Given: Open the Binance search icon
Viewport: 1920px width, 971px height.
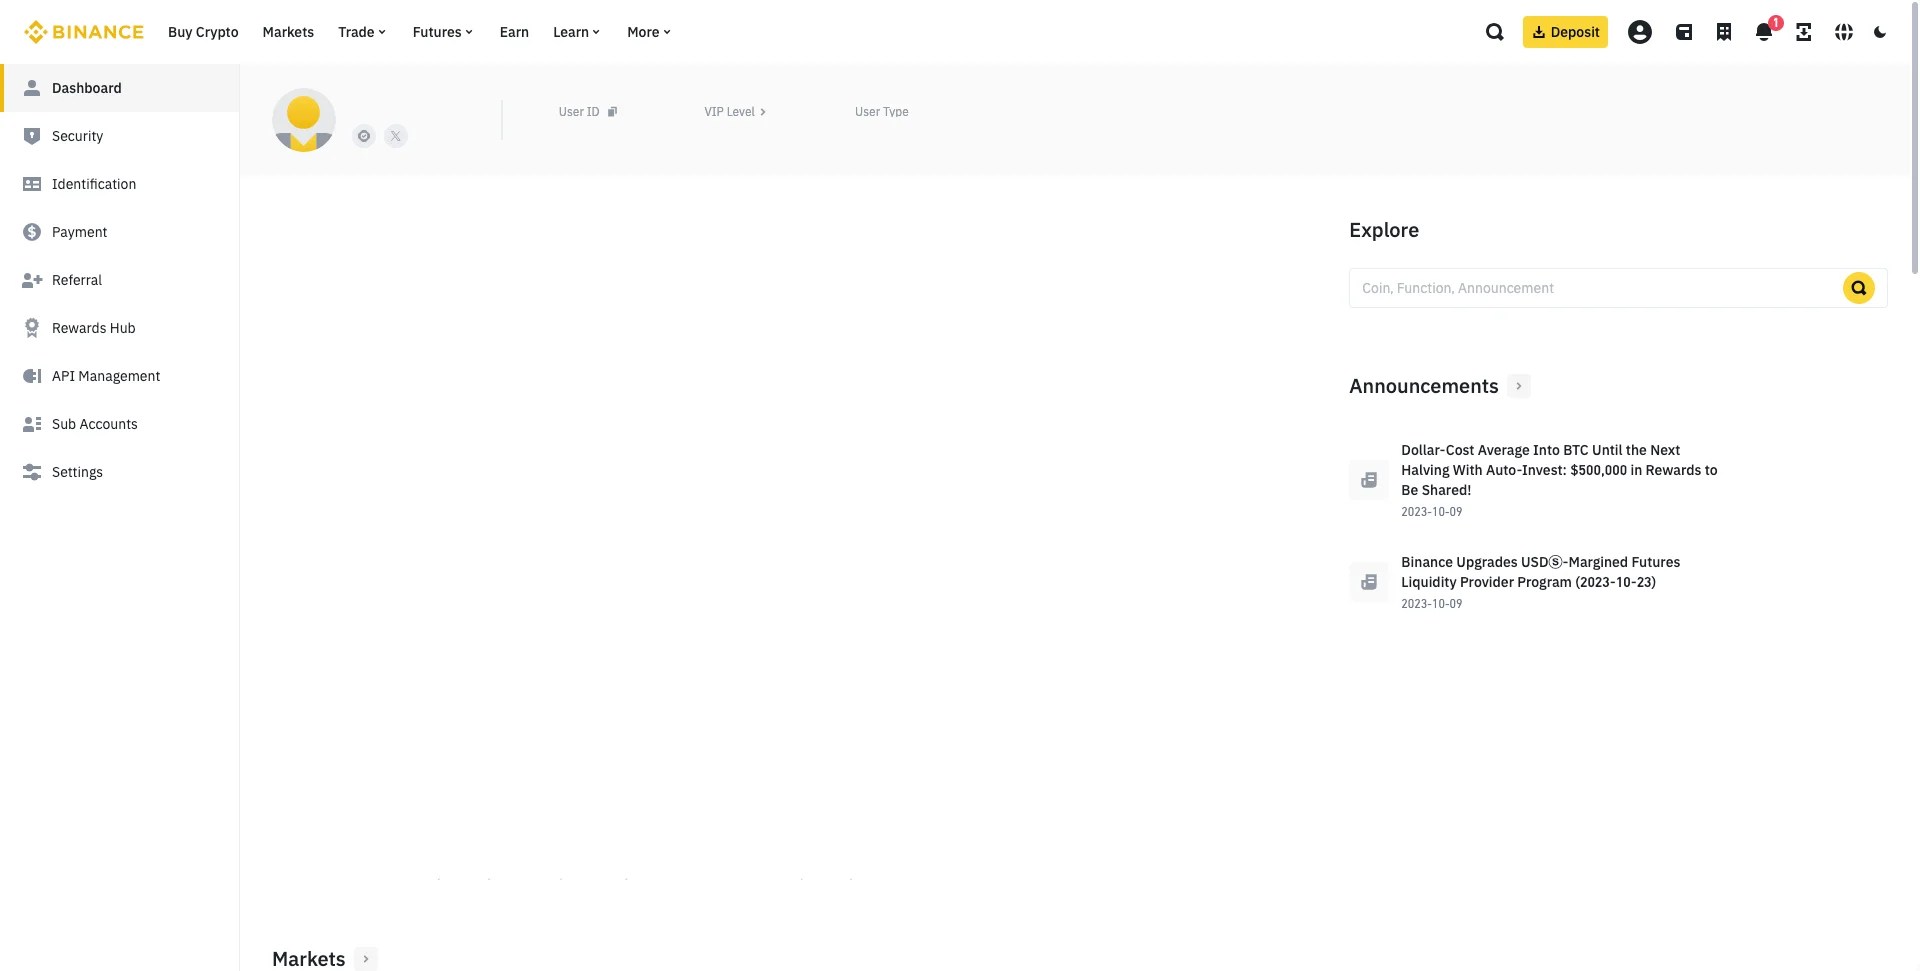Looking at the screenshot, I should tap(1493, 31).
